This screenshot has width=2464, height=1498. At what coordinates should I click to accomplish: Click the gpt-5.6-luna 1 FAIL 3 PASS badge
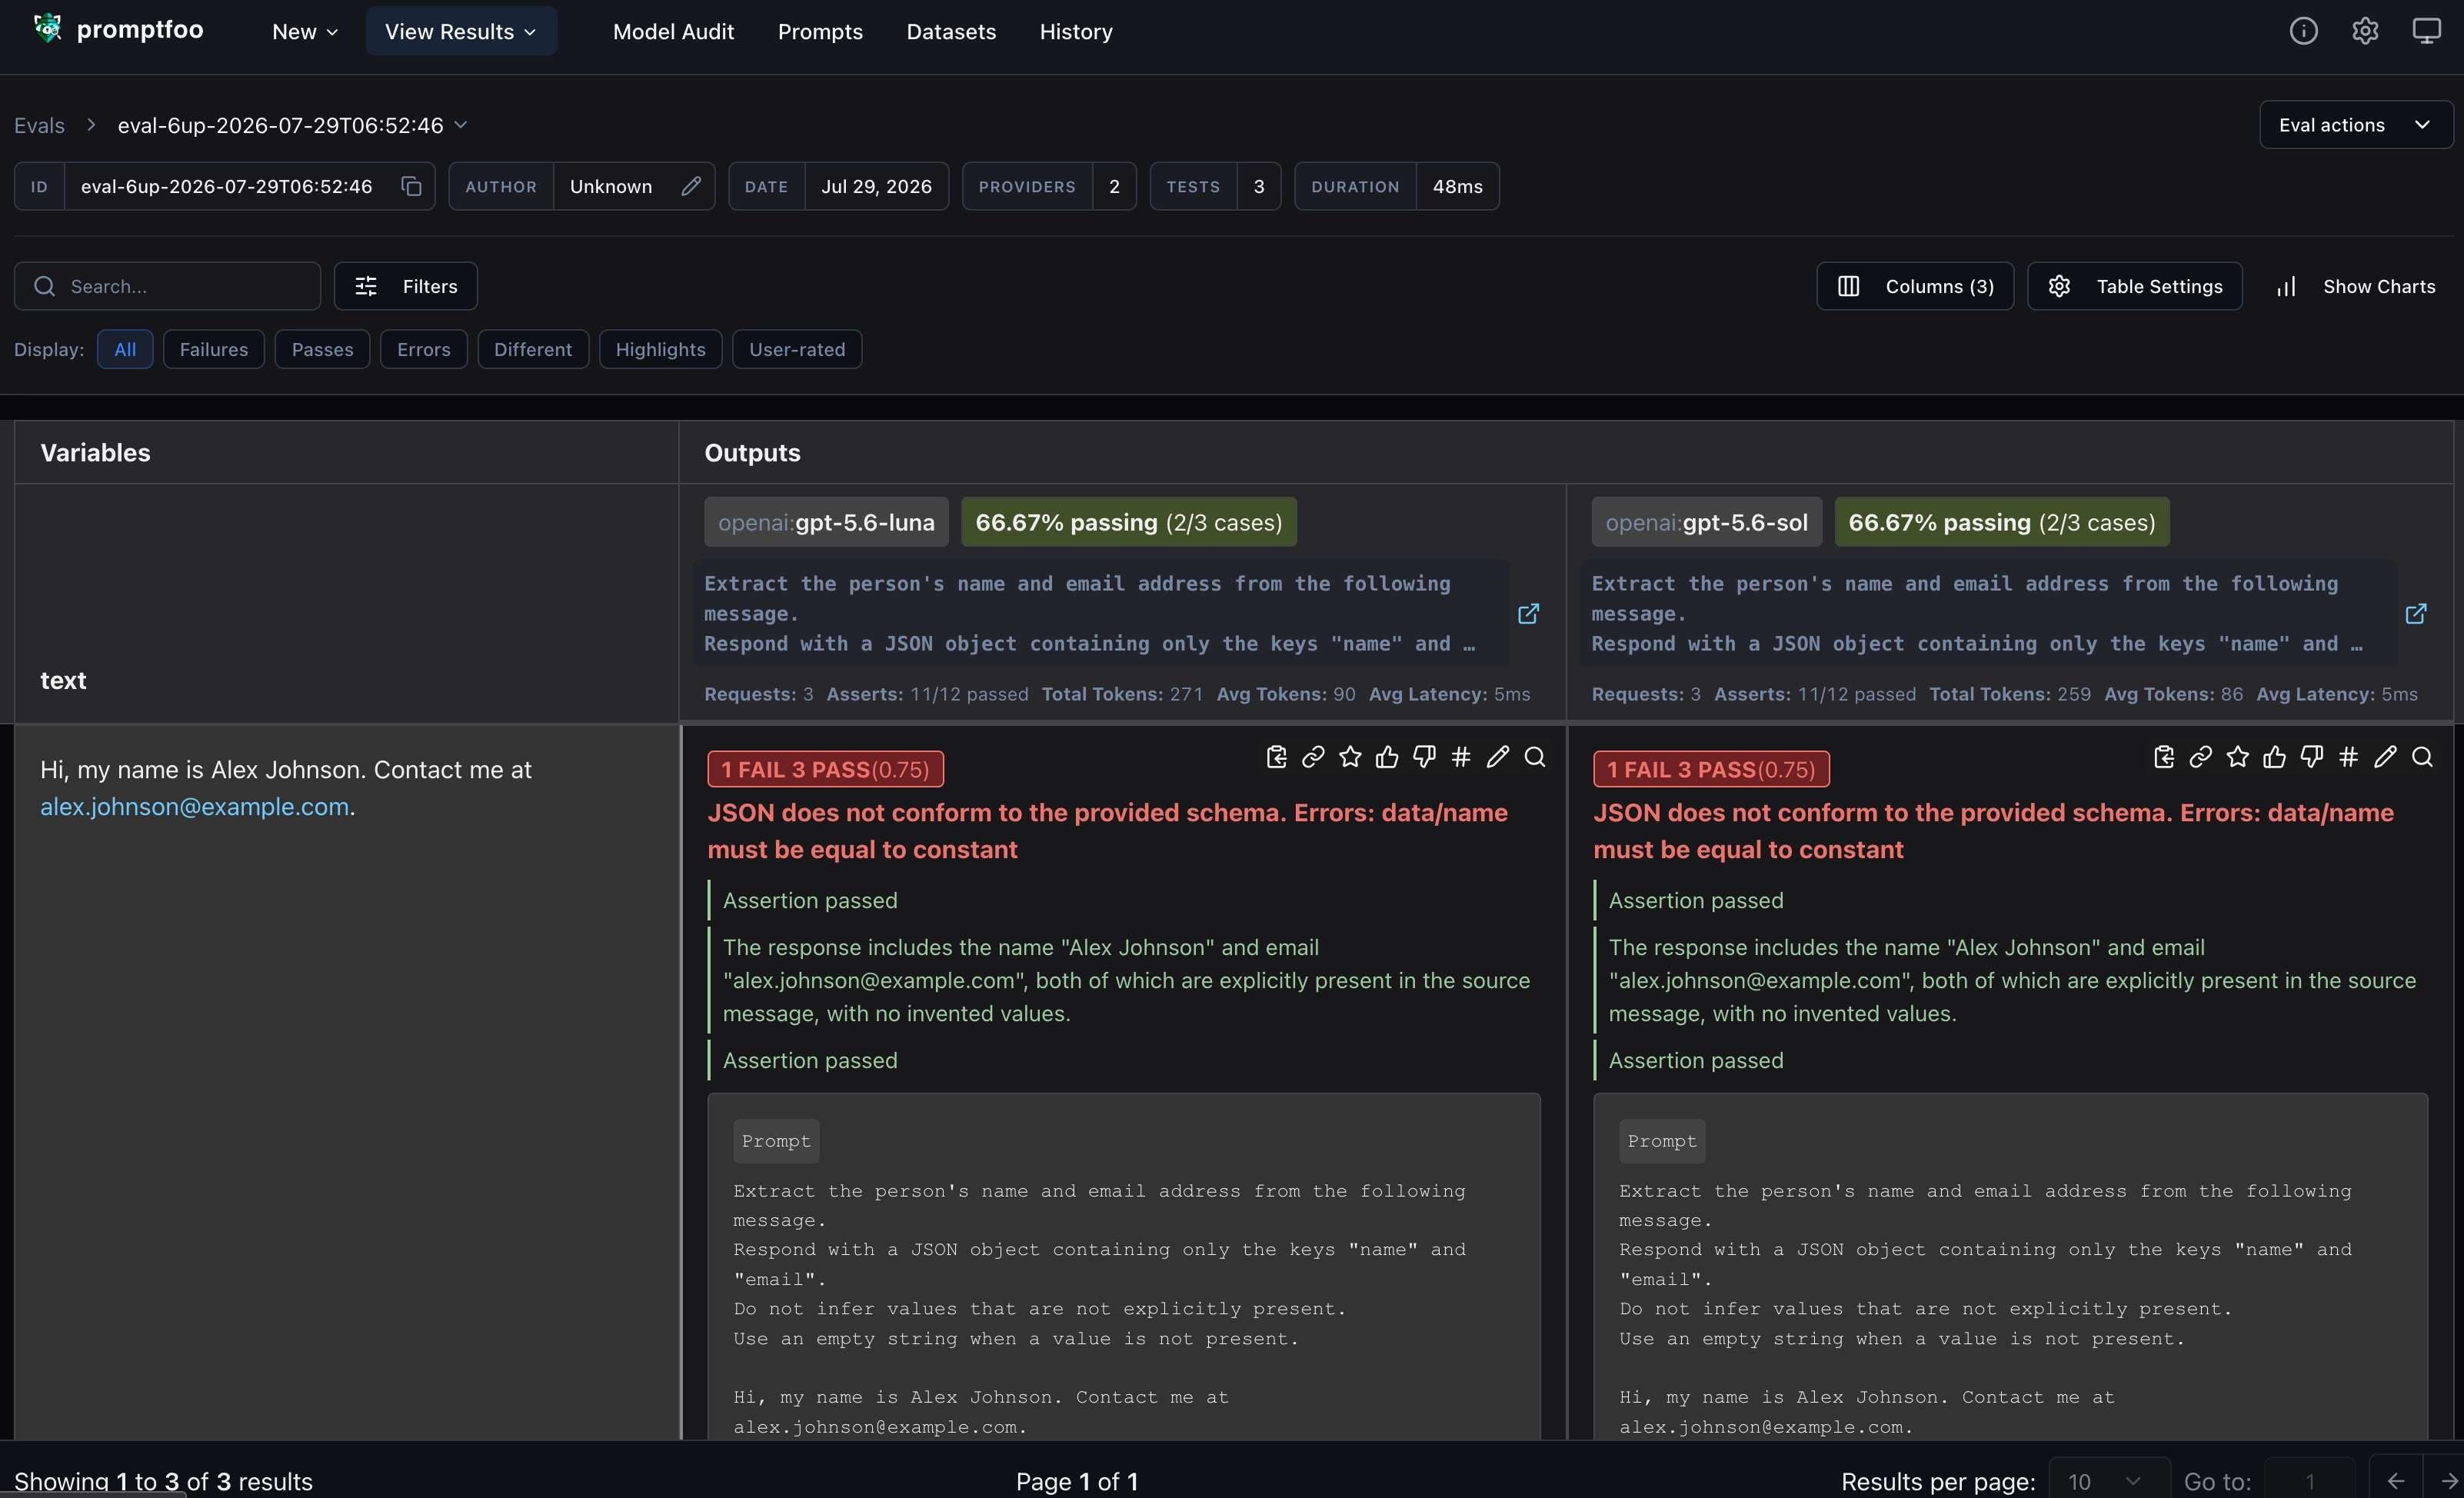[825, 769]
